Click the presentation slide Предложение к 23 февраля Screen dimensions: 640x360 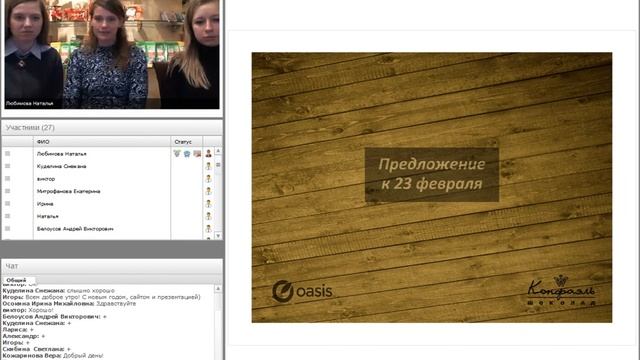431,187
